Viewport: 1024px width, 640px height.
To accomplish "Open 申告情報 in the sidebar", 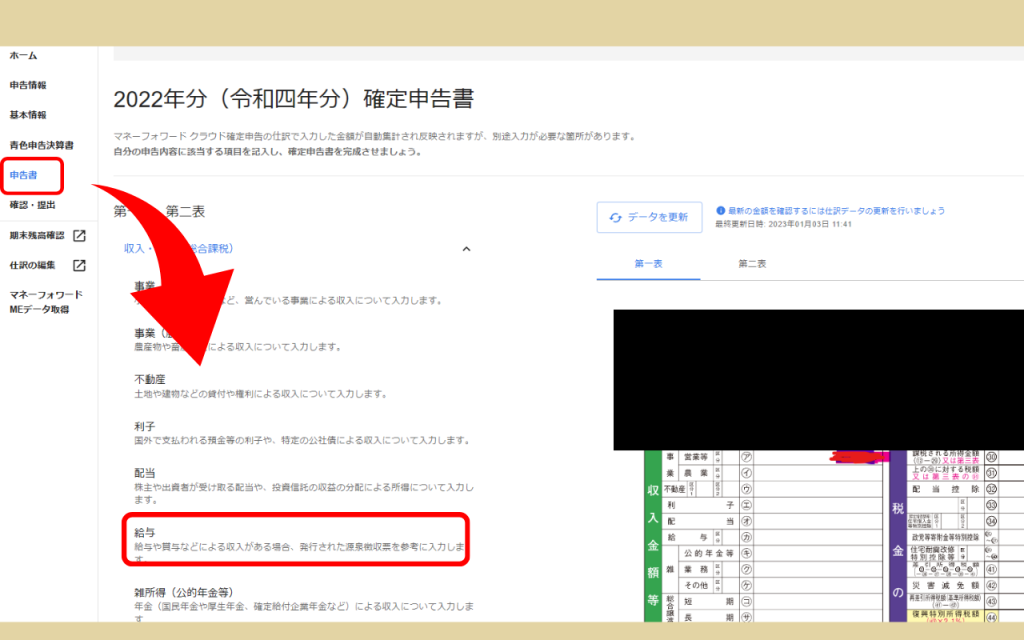I will [x=28, y=86].
